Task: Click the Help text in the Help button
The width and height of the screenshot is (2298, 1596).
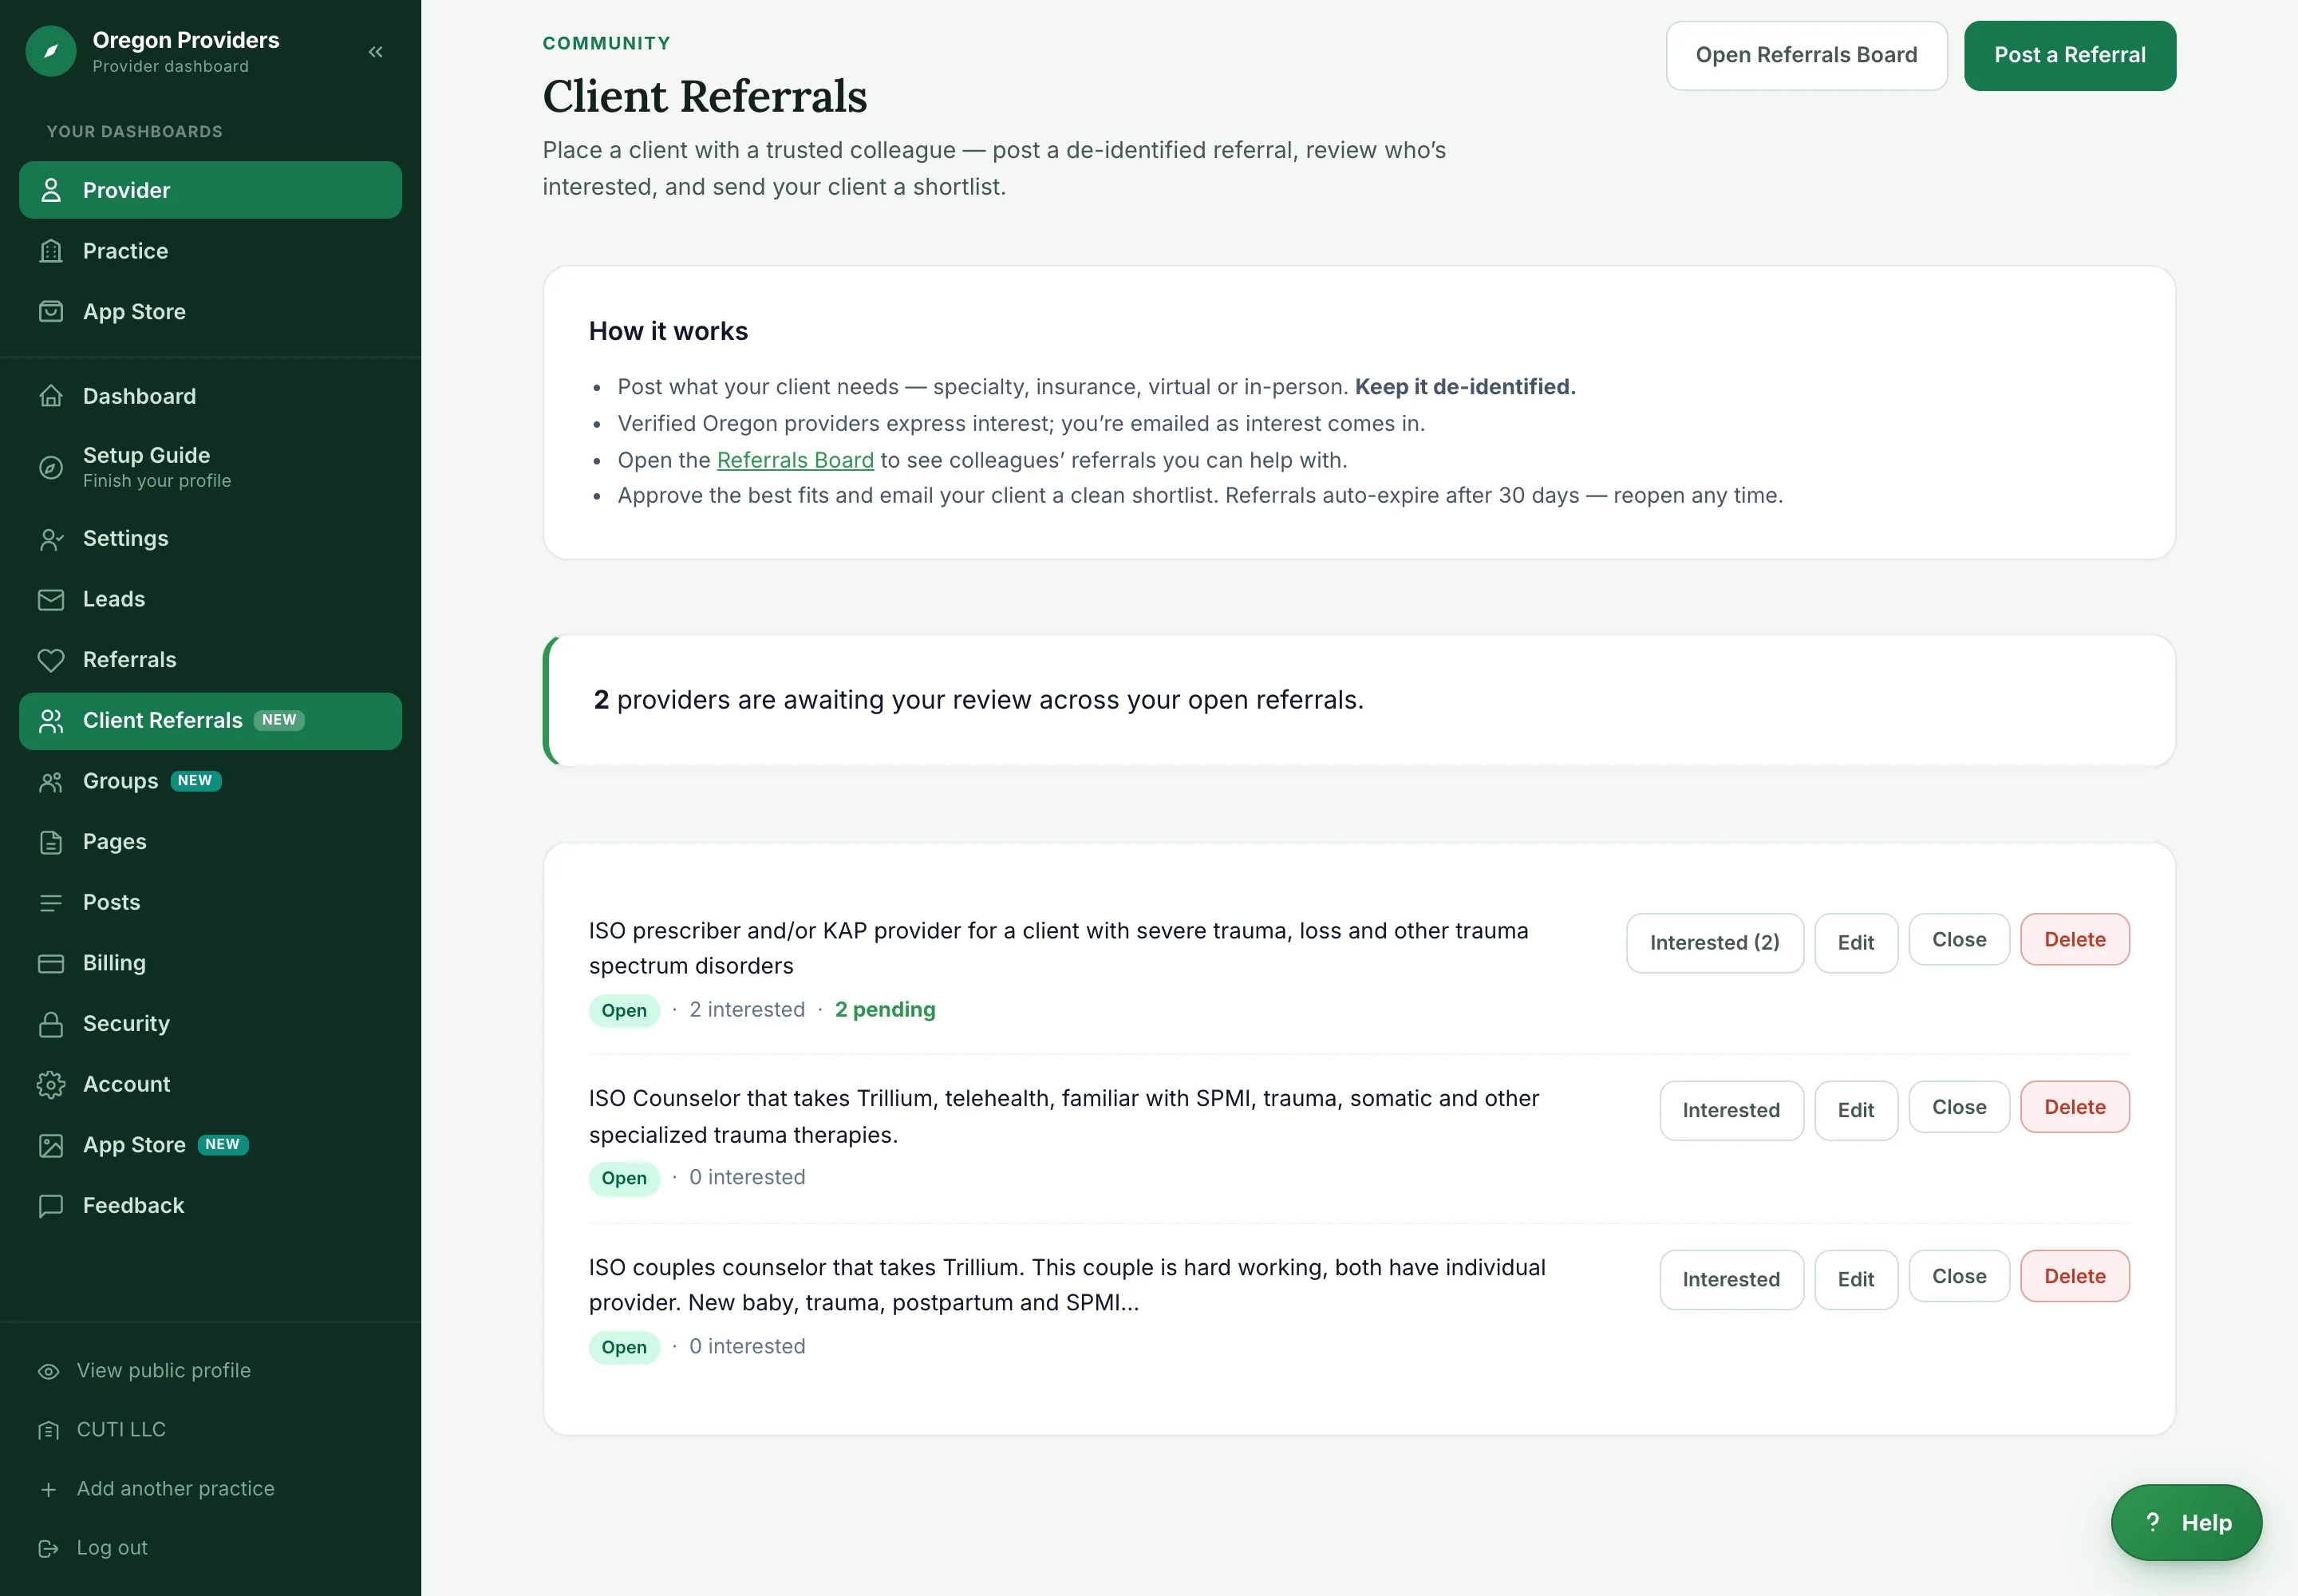Action: [2206, 1523]
